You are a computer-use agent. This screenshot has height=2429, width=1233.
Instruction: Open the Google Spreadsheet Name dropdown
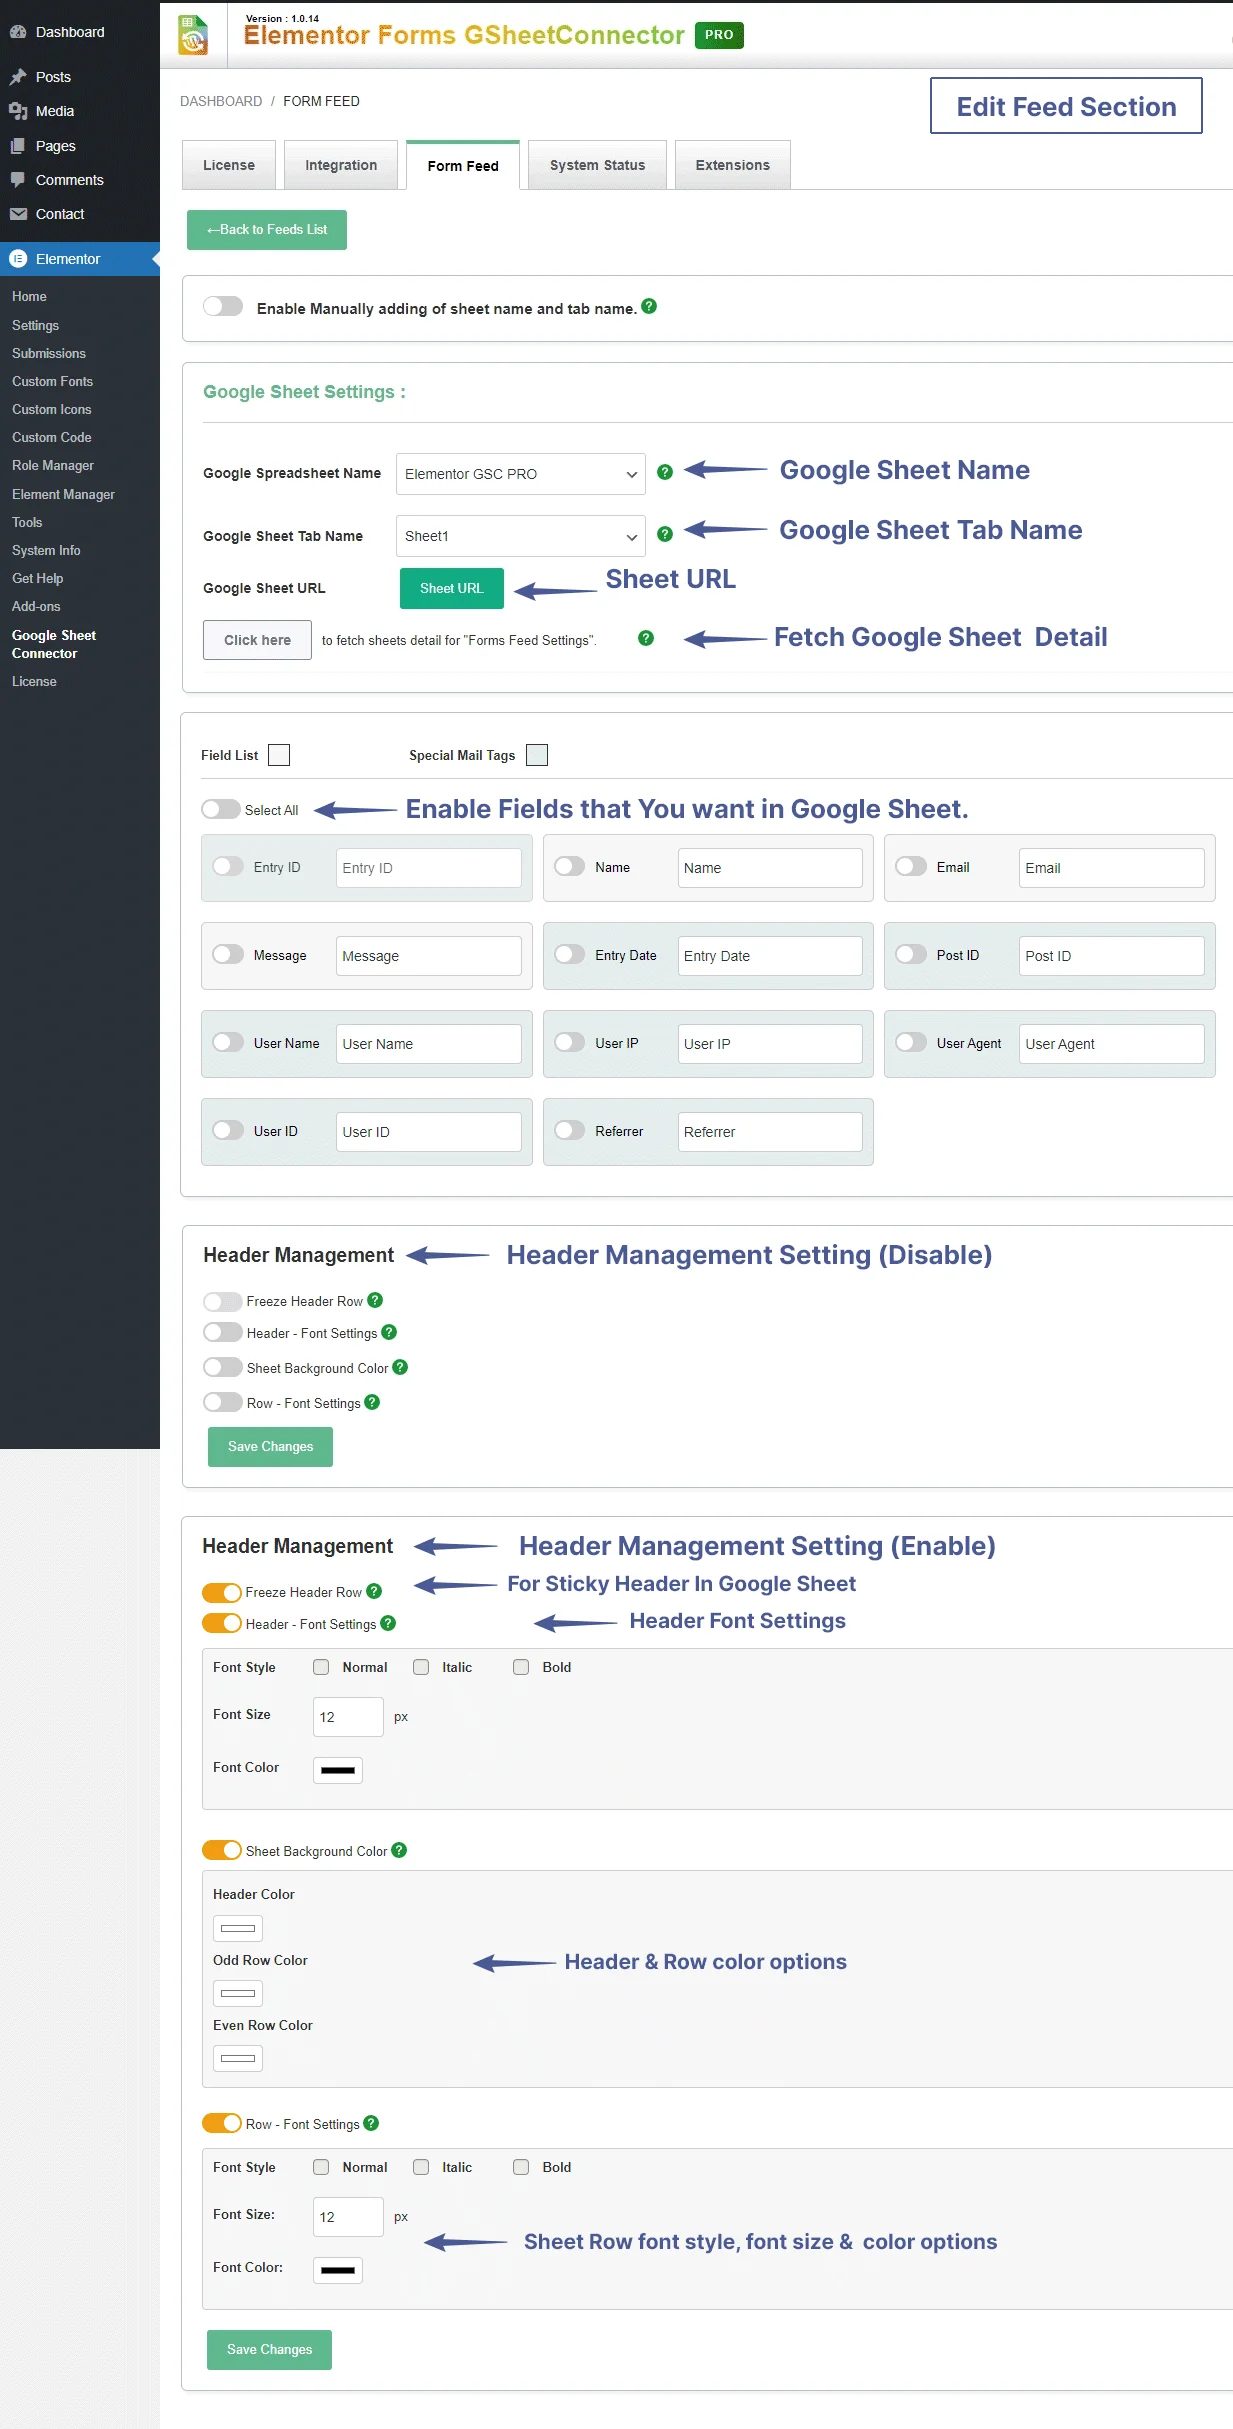click(520, 474)
